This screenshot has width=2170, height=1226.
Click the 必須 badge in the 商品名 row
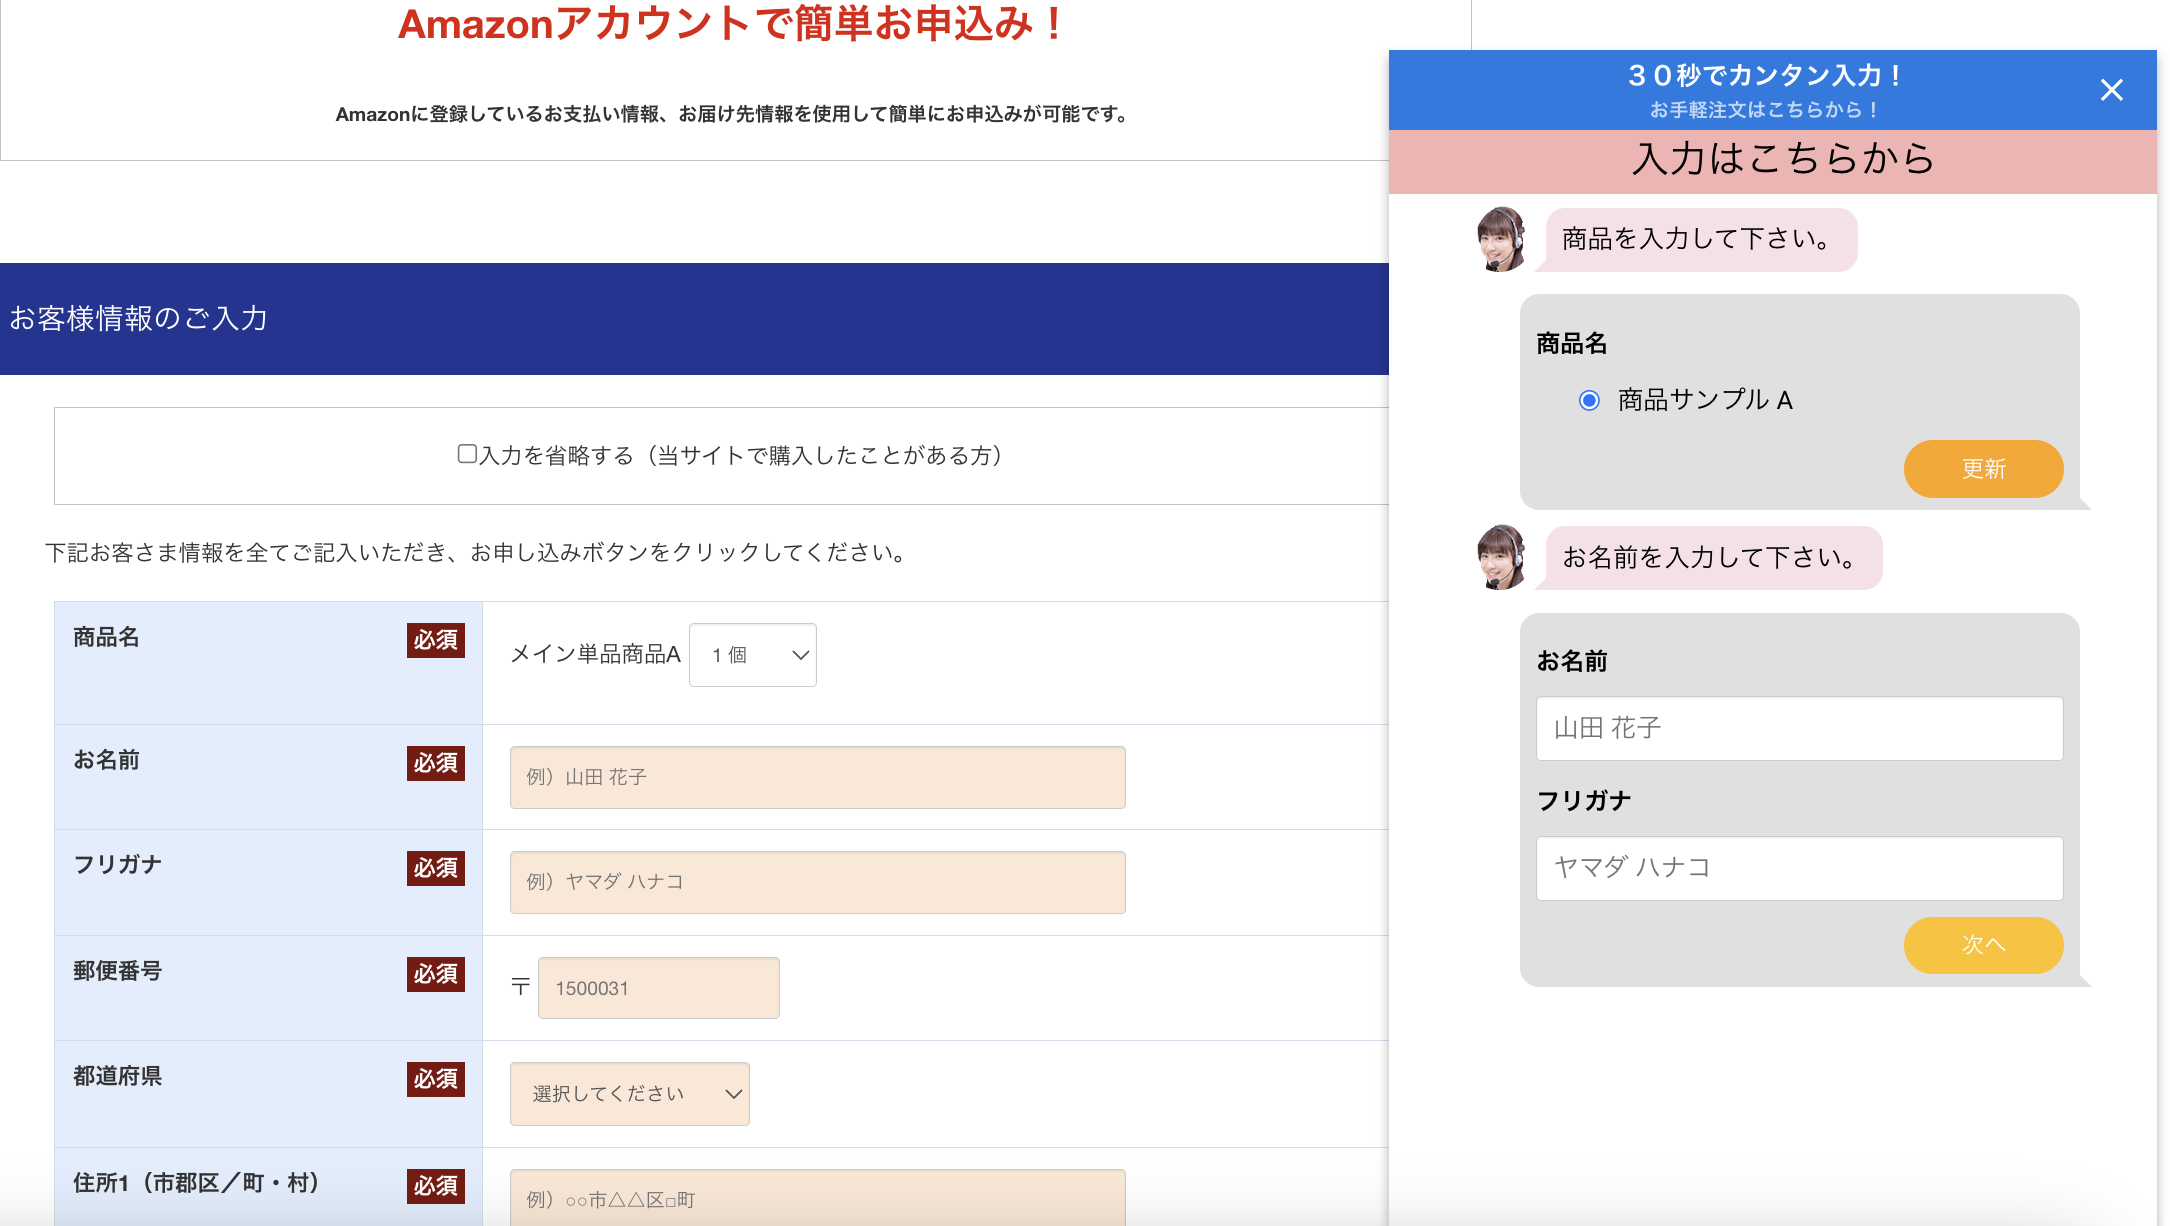(x=436, y=640)
